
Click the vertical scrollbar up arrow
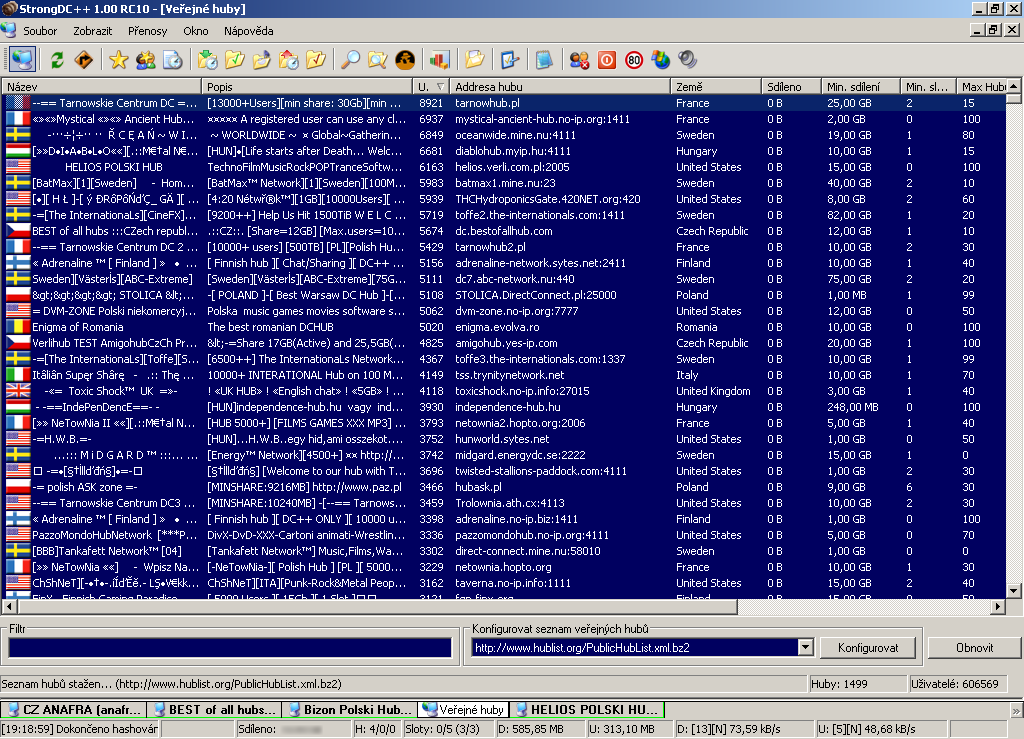pos(1014,86)
